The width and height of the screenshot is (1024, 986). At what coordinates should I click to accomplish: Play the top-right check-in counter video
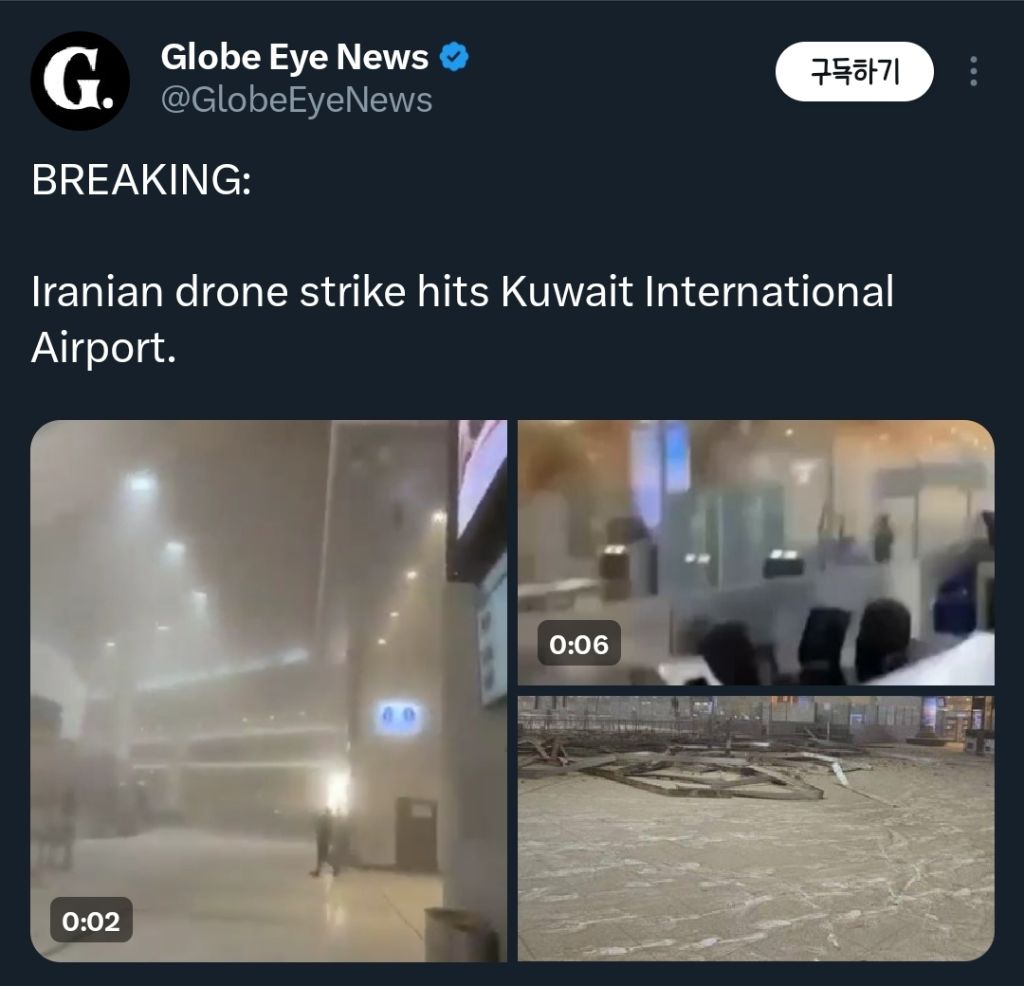(x=756, y=552)
